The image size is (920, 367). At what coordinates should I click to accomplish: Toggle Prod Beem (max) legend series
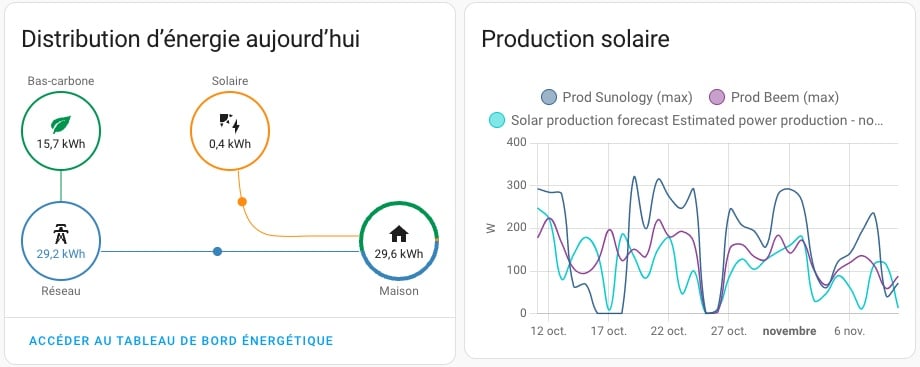point(774,97)
